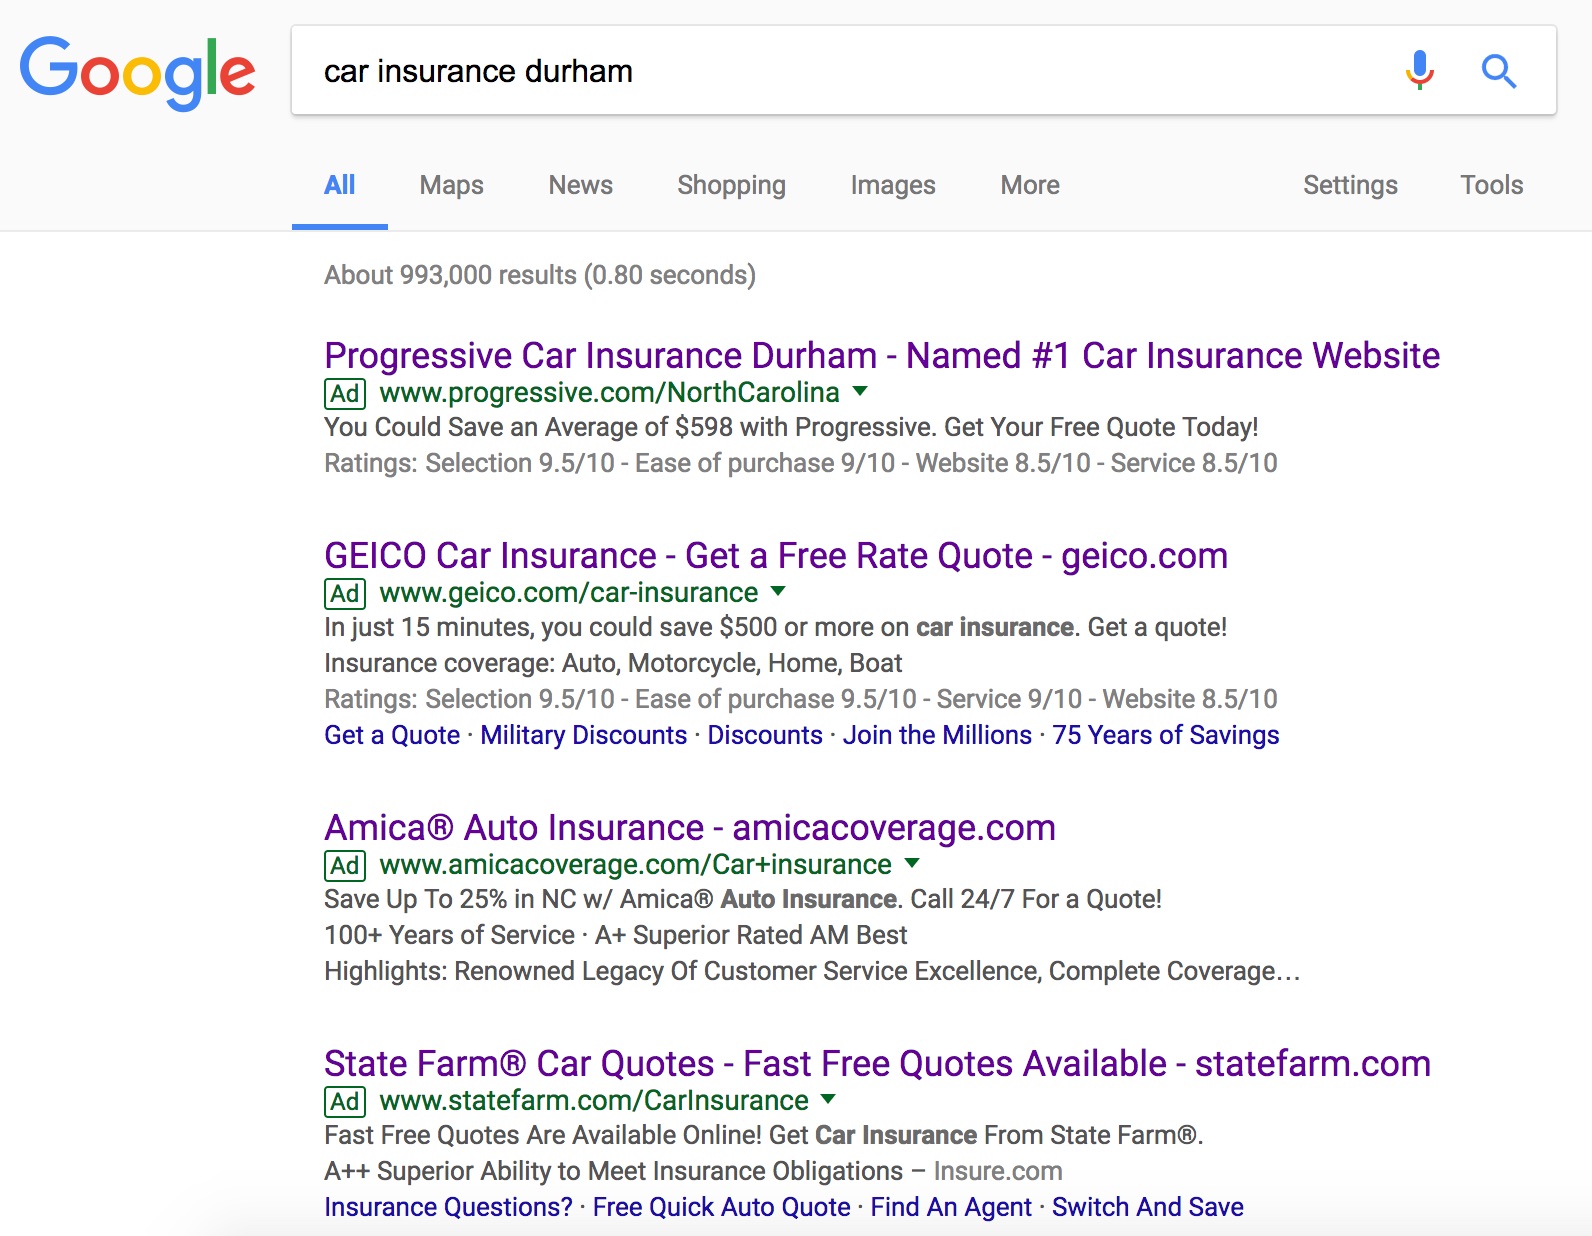
Task: Click the GEICO Insurance coverage line
Action: click(x=613, y=663)
